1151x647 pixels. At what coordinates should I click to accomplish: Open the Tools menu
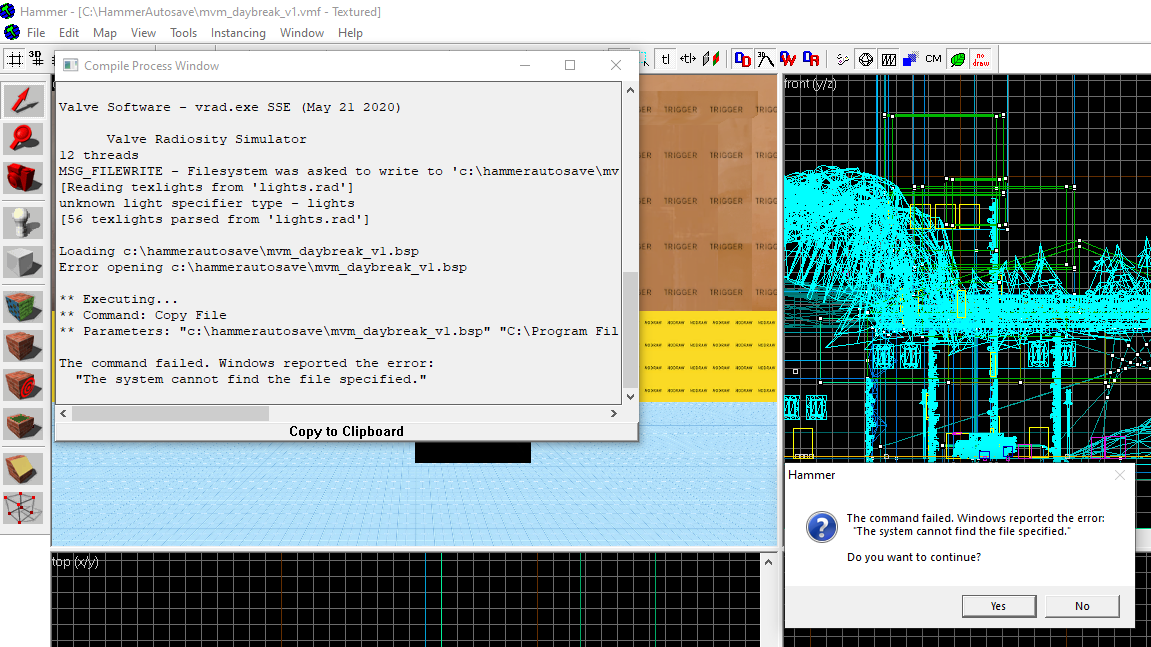[x=184, y=33]
